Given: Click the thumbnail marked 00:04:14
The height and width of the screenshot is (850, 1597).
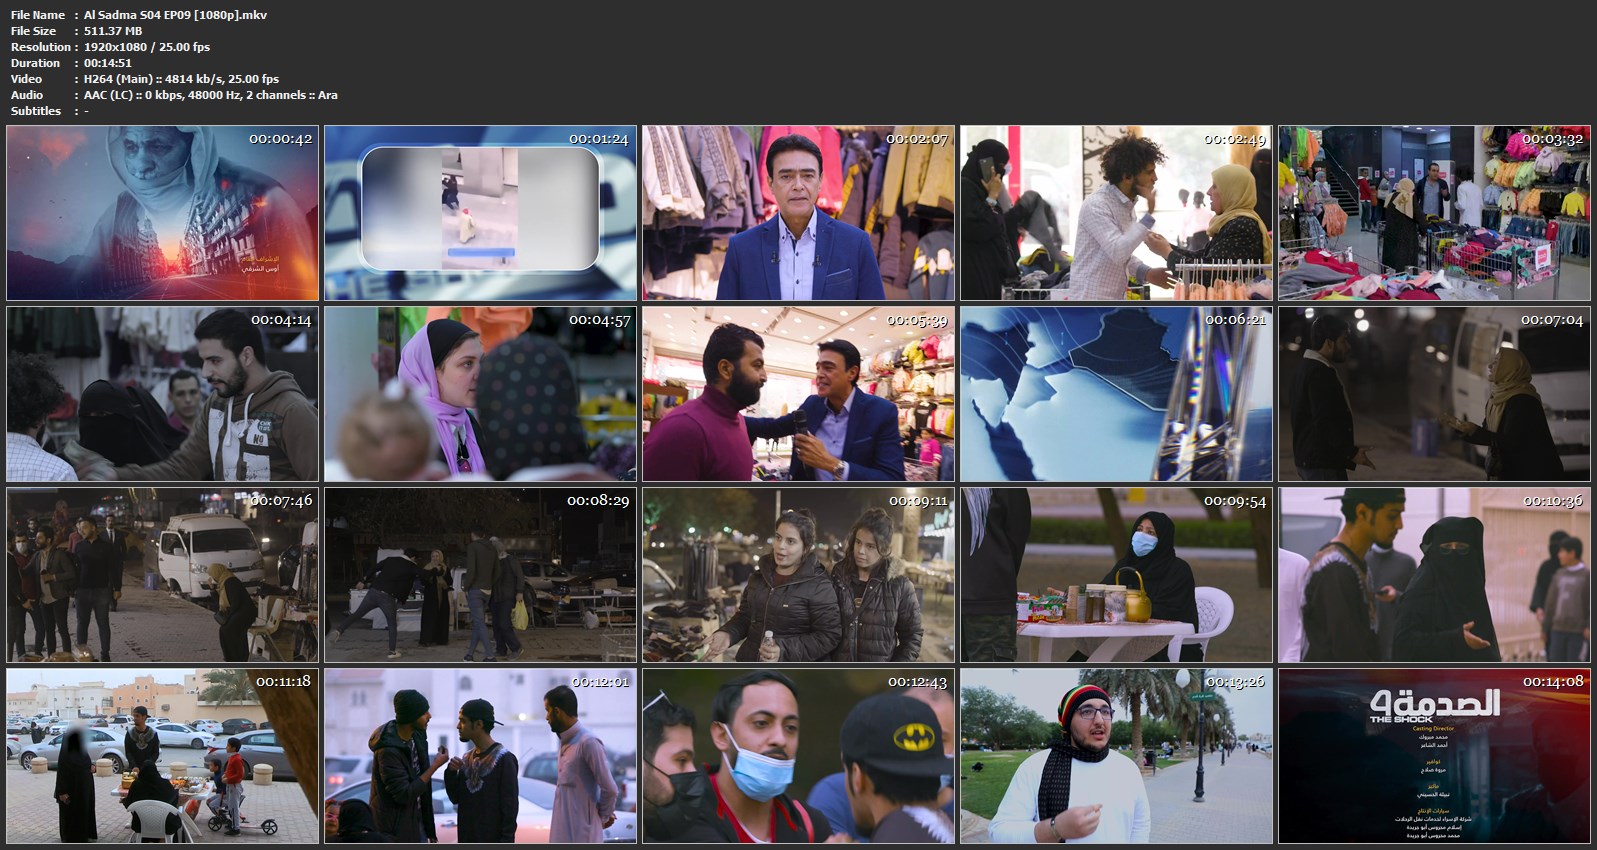Looking at the screenshot, I should click(162, 394).
